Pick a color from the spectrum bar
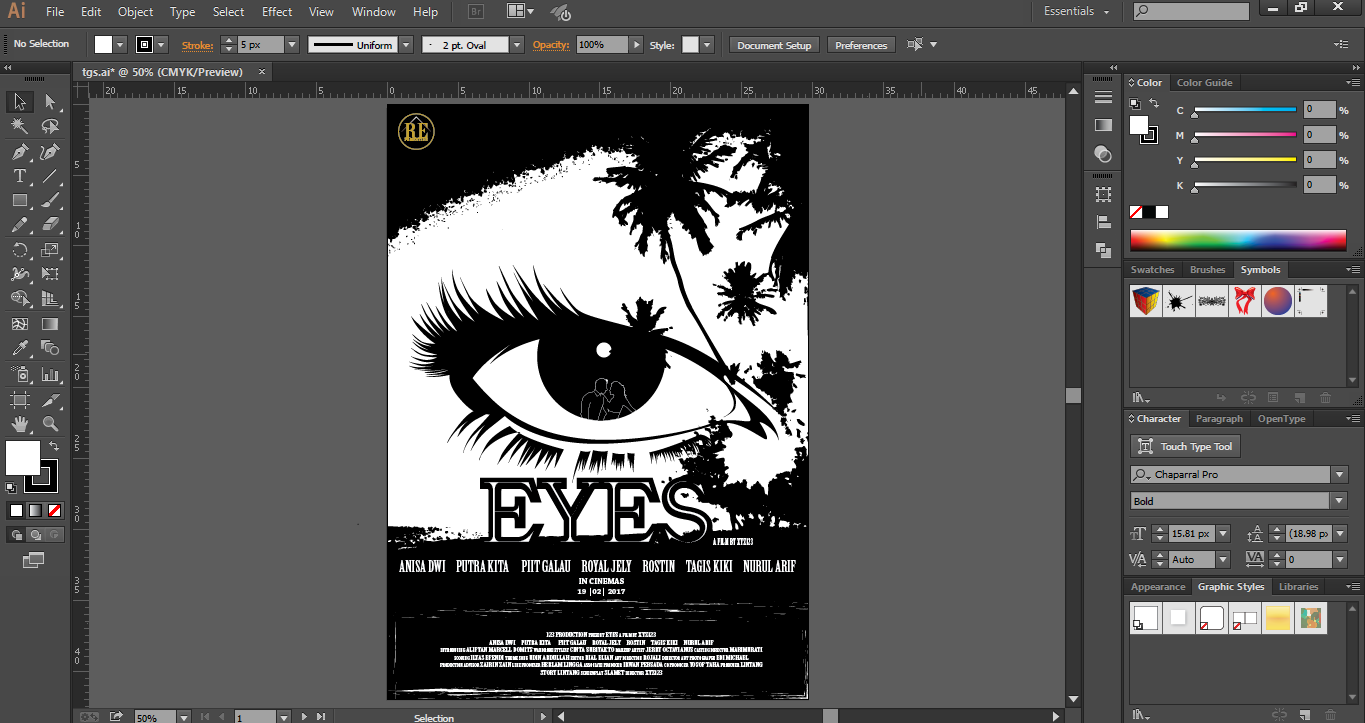The height and width of the screenshot is (723, 1365). 1238,240
